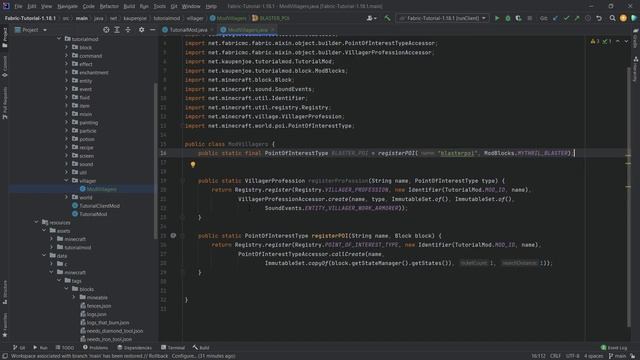The width and height of the screenshot is (640, 360).
Task: Hide the Project panel with minus icon
Action: pos(152,30)
